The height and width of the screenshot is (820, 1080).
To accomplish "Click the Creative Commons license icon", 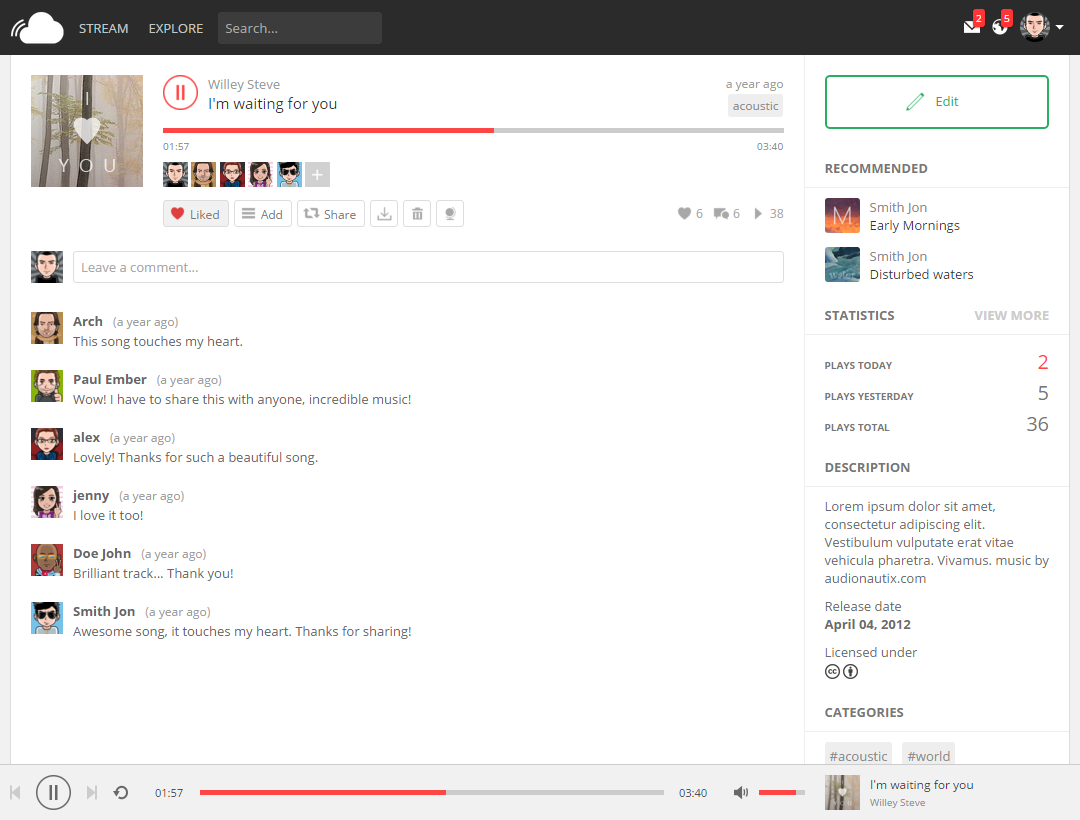I will point(832,671).
